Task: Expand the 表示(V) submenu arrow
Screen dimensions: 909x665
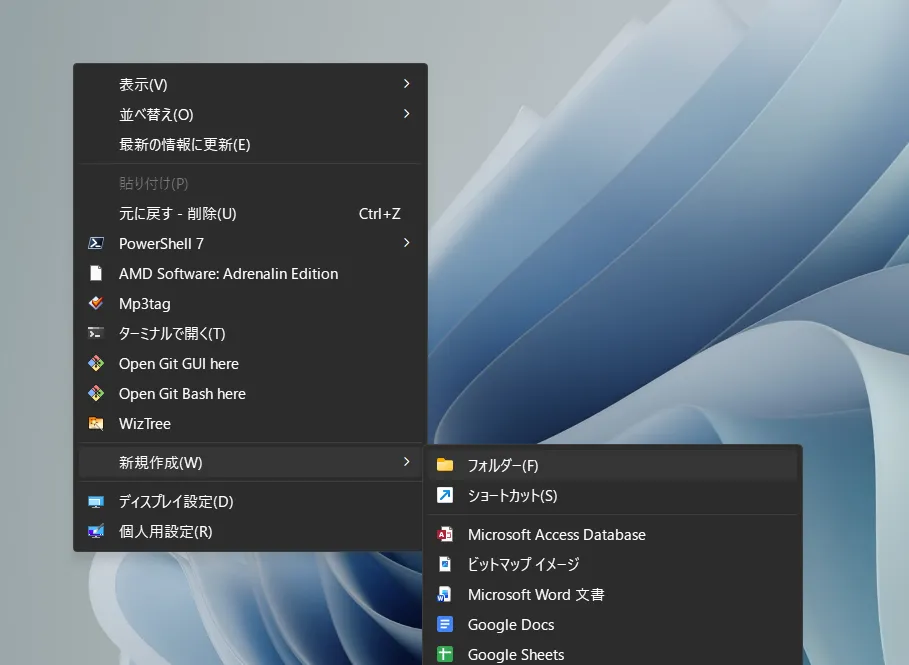Action: (406, 84)
